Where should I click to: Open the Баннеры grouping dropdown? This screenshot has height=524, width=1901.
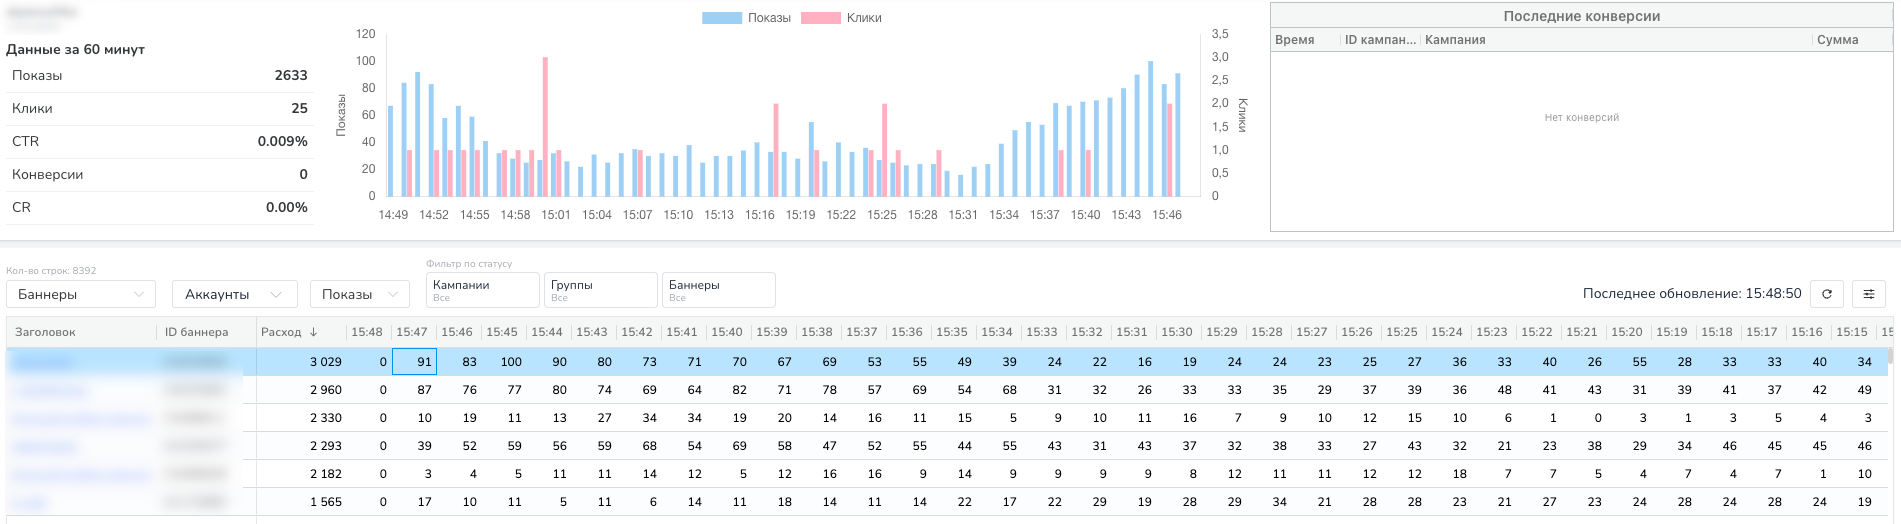click(81, 294)
